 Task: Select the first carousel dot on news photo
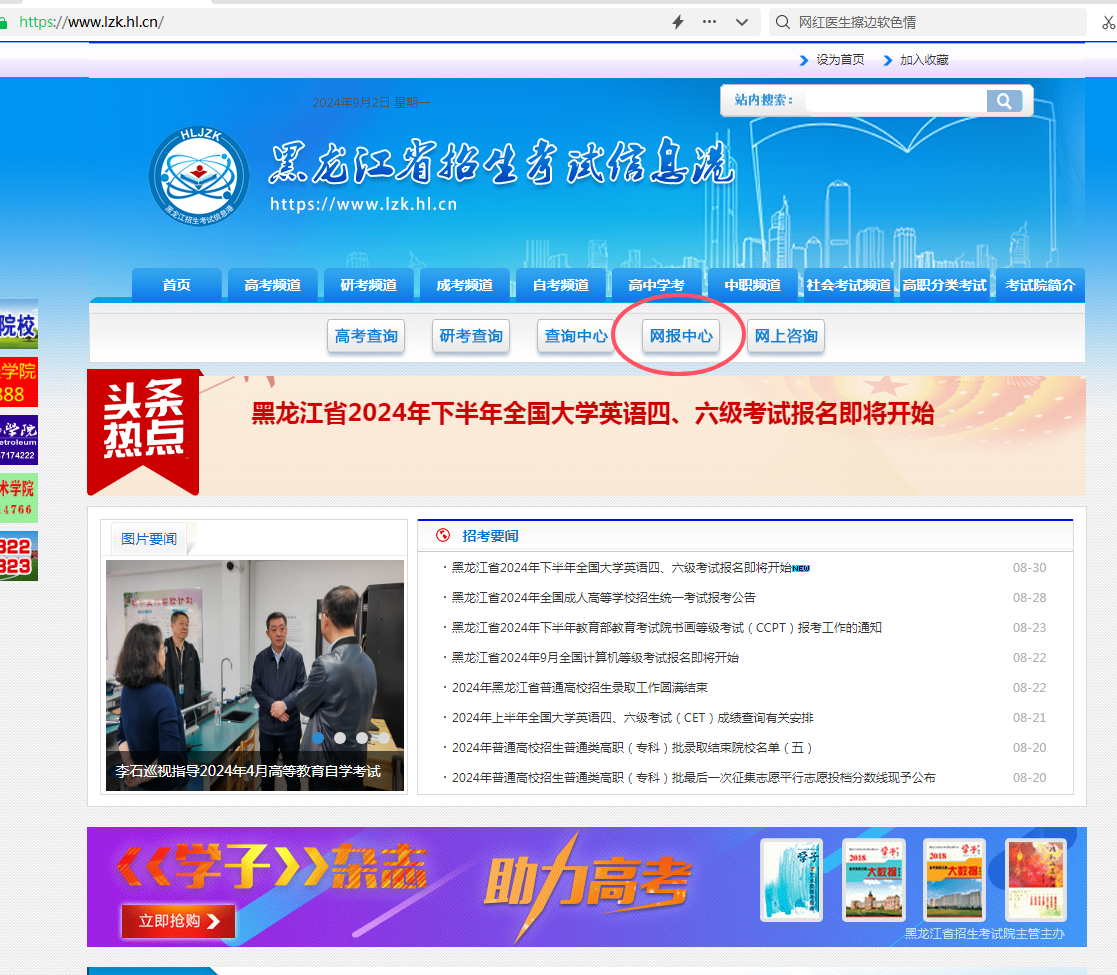[x=319, y=738]
